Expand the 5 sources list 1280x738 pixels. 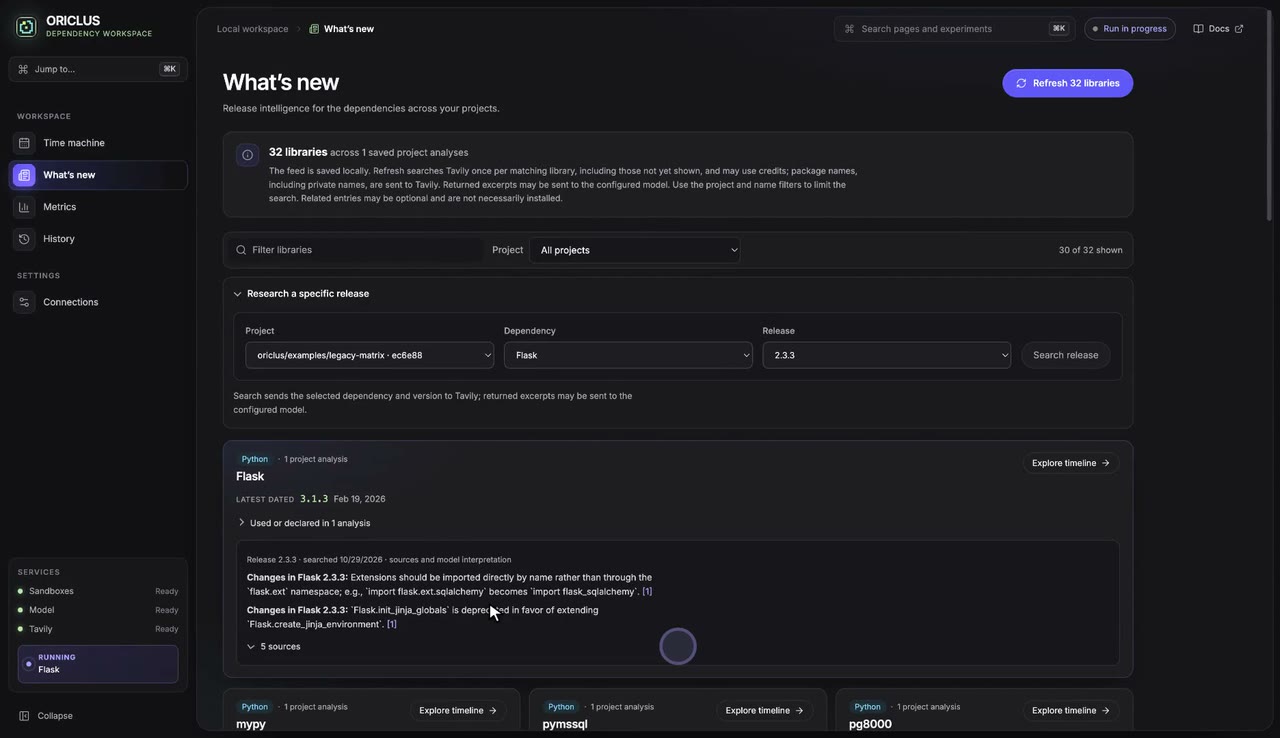[273, 647]
